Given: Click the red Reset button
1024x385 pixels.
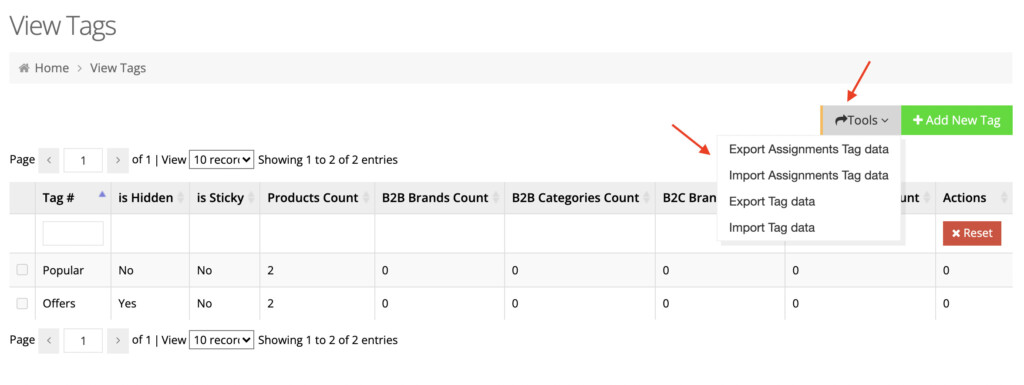Looking at the screenshot, I should pyautogui.click(x=972, y=233).
